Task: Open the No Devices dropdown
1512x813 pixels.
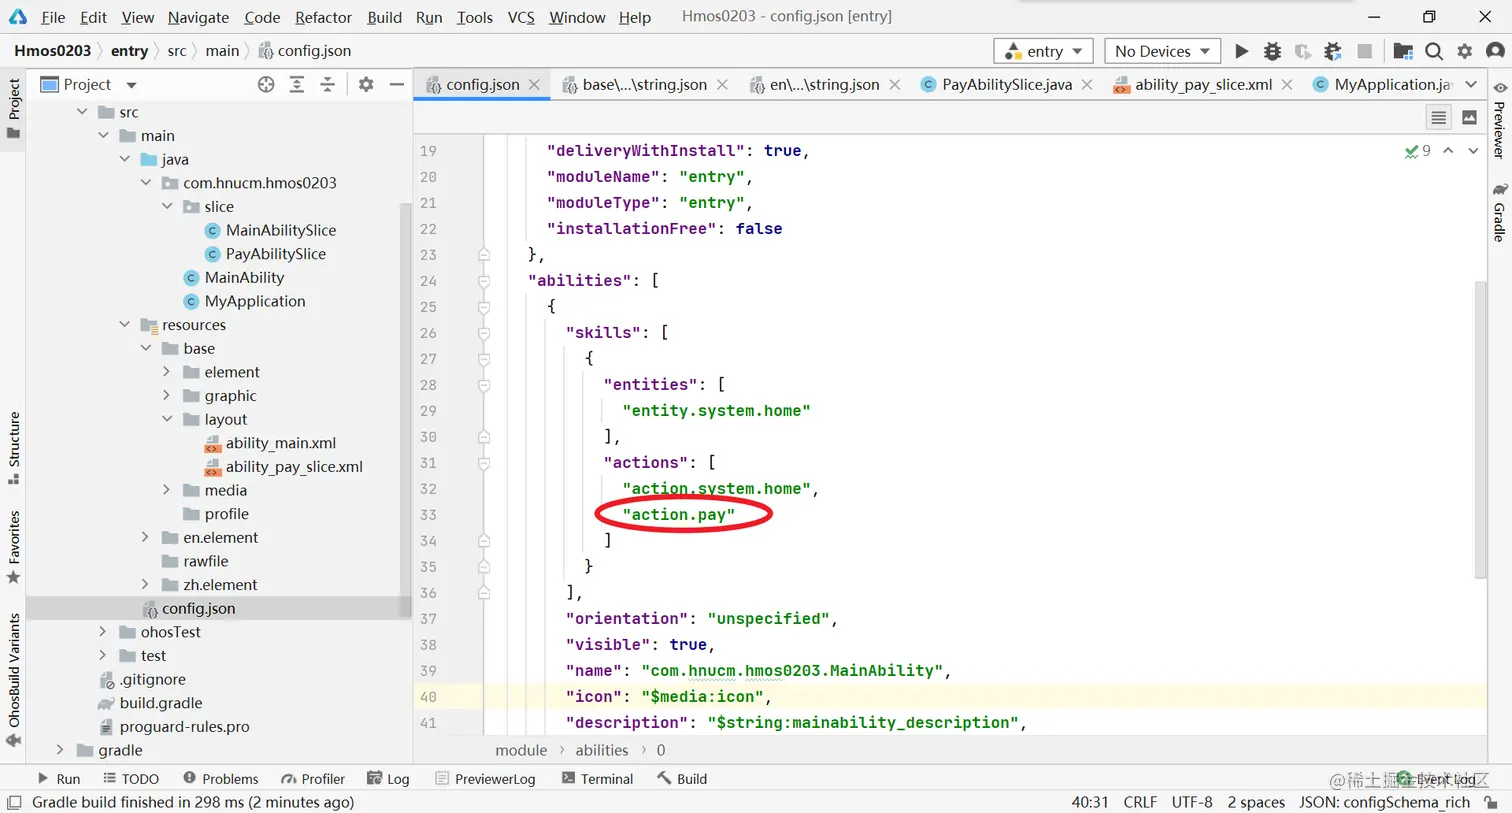Action: point(1162,51)
